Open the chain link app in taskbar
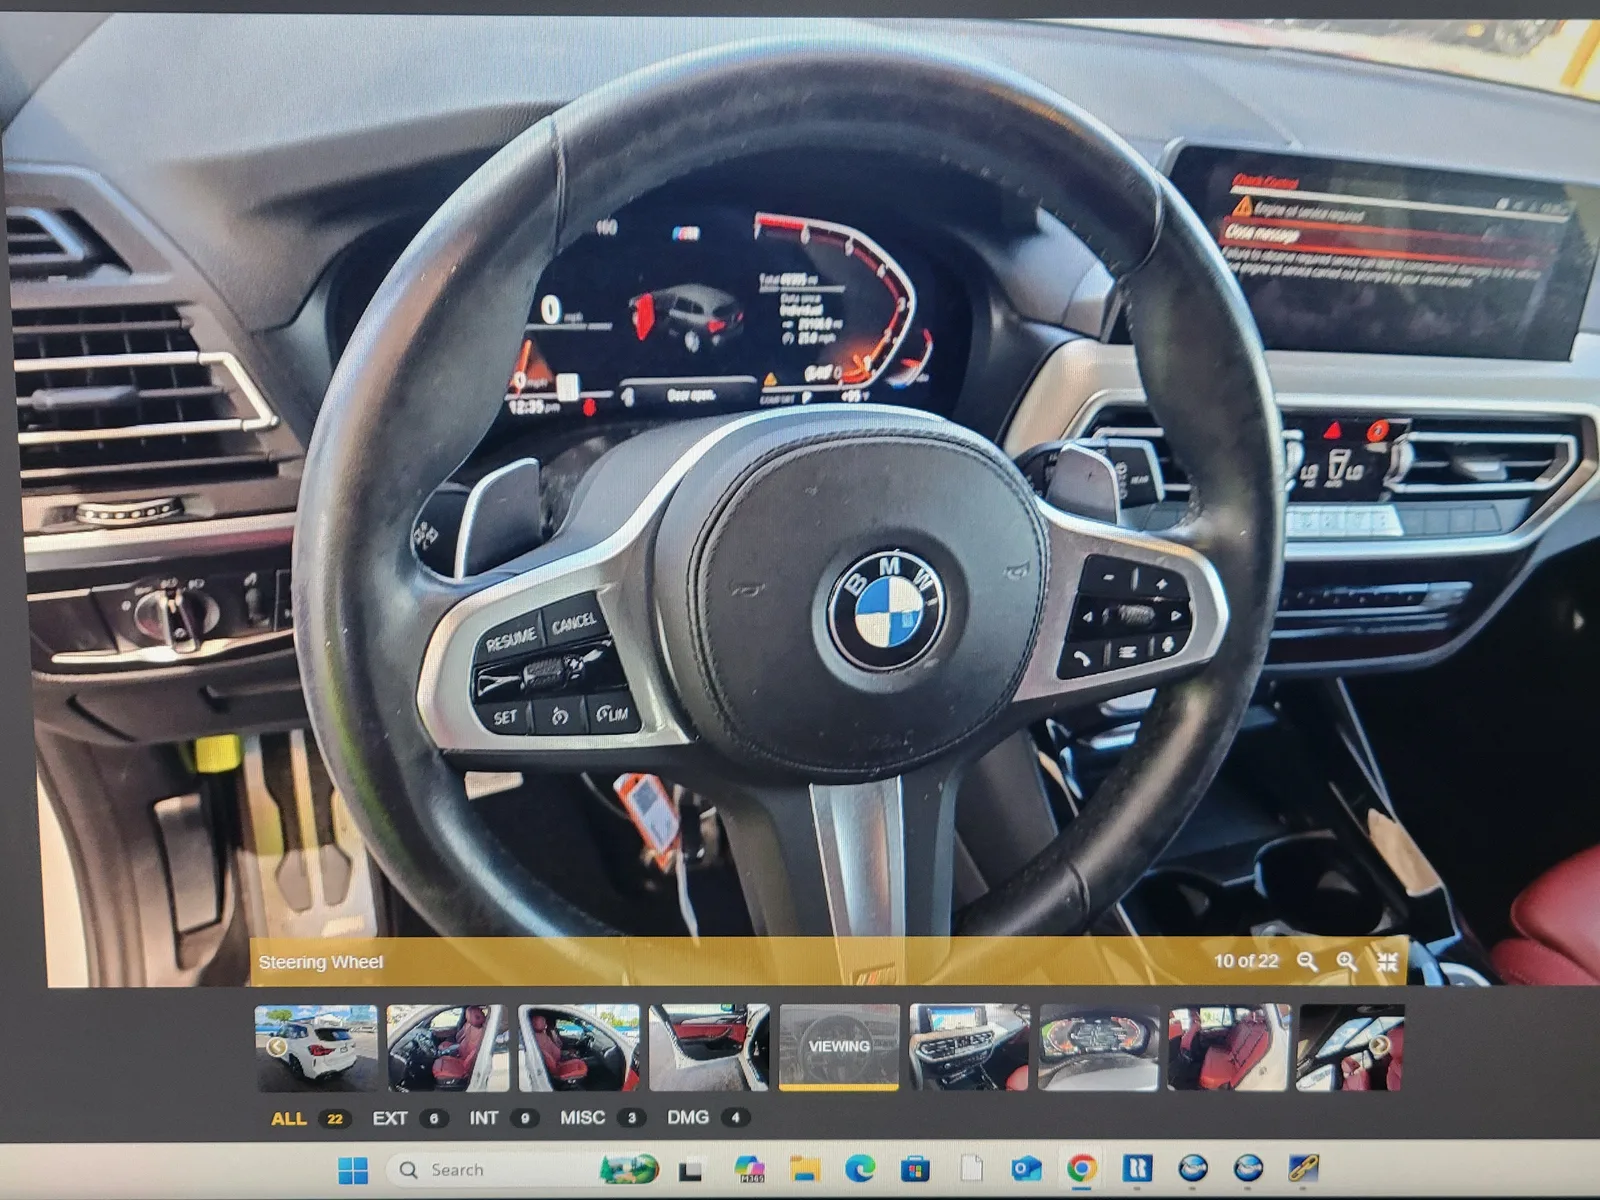Viewport: 1600px width, 1200px height. click(1304, 1167)
